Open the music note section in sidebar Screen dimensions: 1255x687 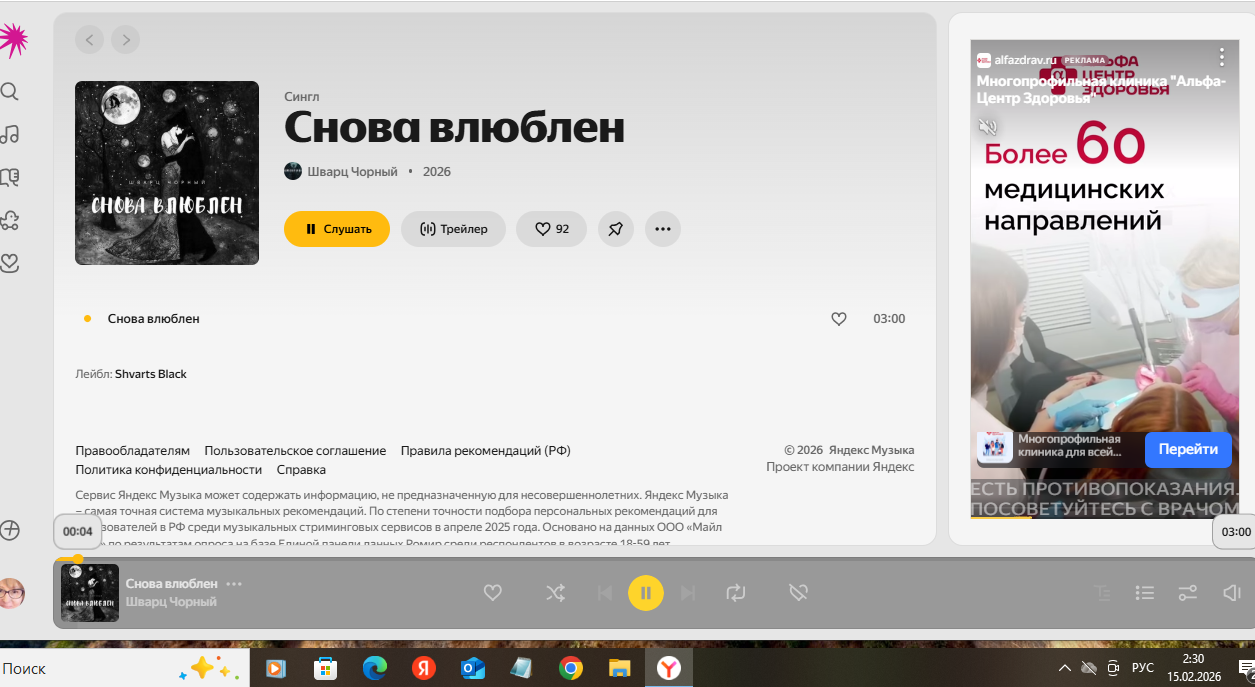pyautogui.click(x=10, y=134)
